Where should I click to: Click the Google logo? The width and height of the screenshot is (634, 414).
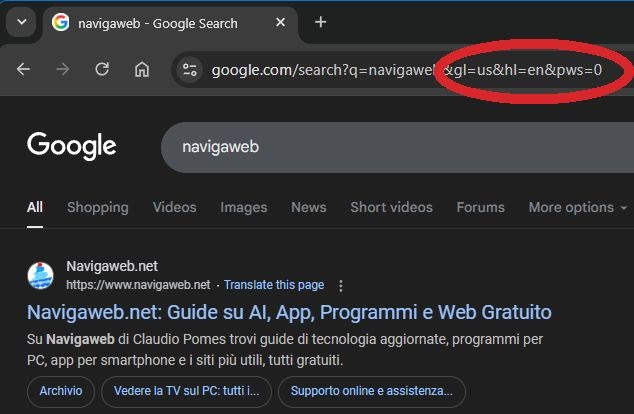pyautogui.click(x=72, y=146)
